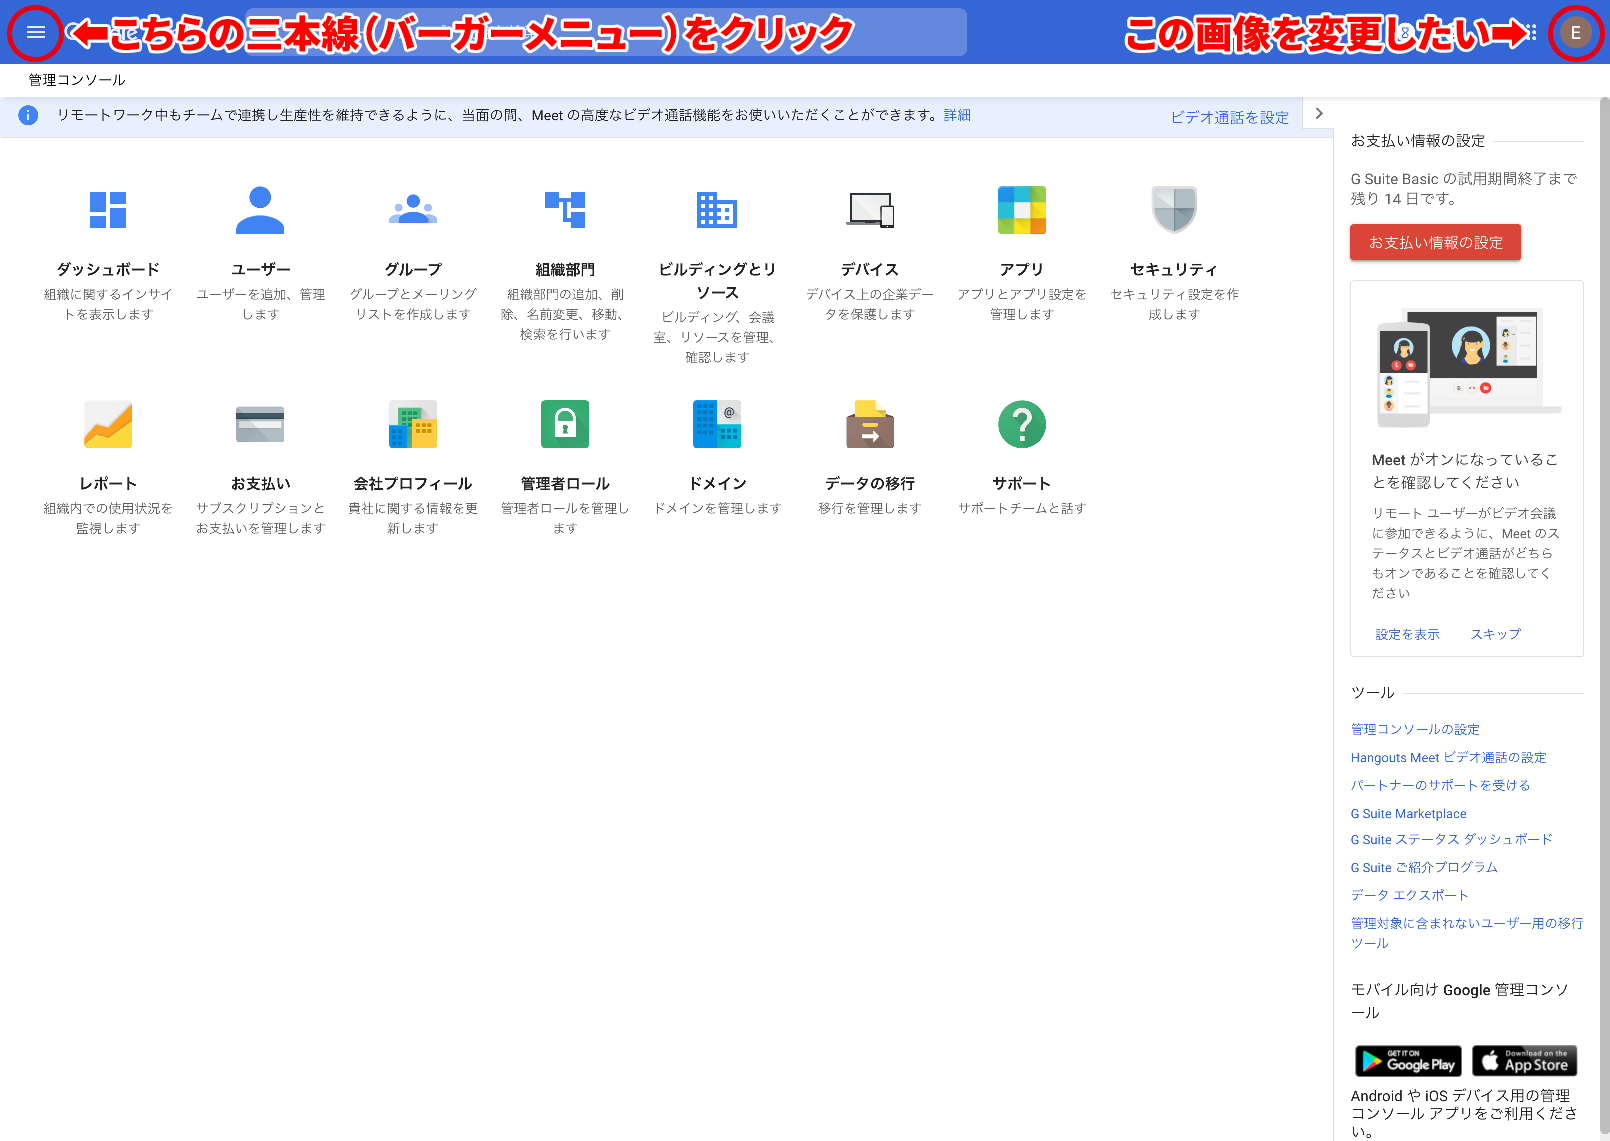The height and width of the screenshot is (1141, 1610).
Task: Open G Suite ステータス ダッシュボード link
Action: point(1451,839)
